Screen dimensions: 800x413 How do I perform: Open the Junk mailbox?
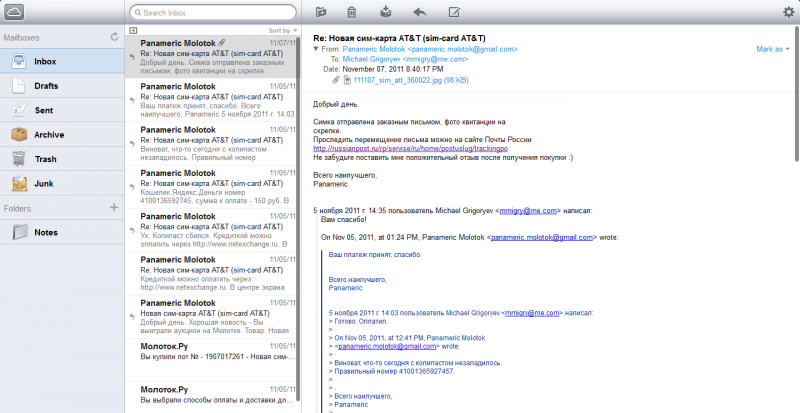(x=62, y=183)
